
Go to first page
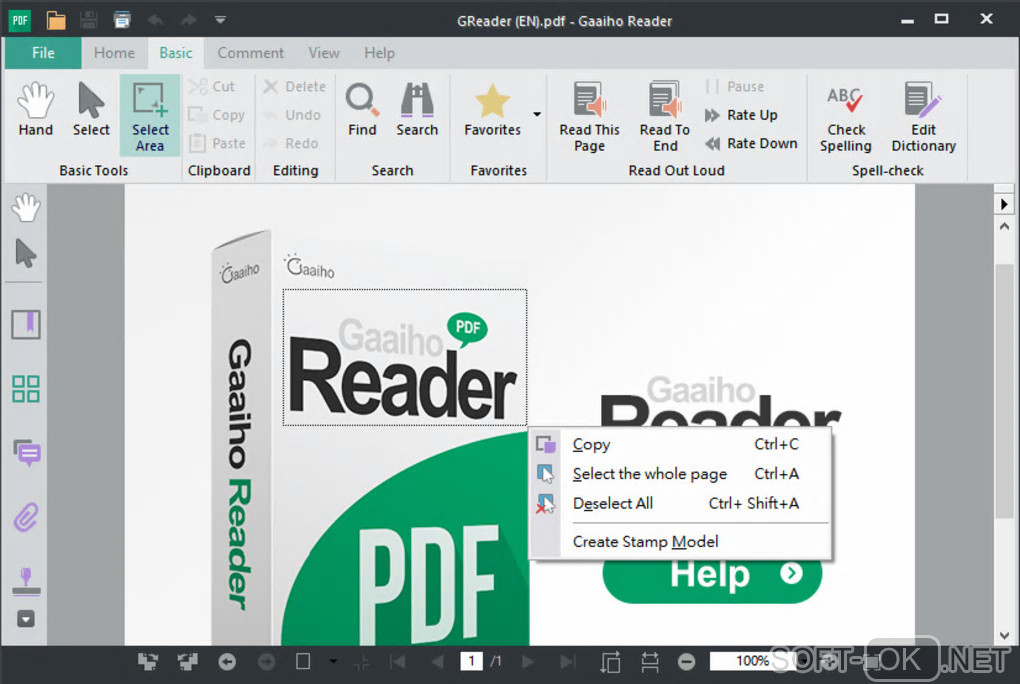coord(397,662)
